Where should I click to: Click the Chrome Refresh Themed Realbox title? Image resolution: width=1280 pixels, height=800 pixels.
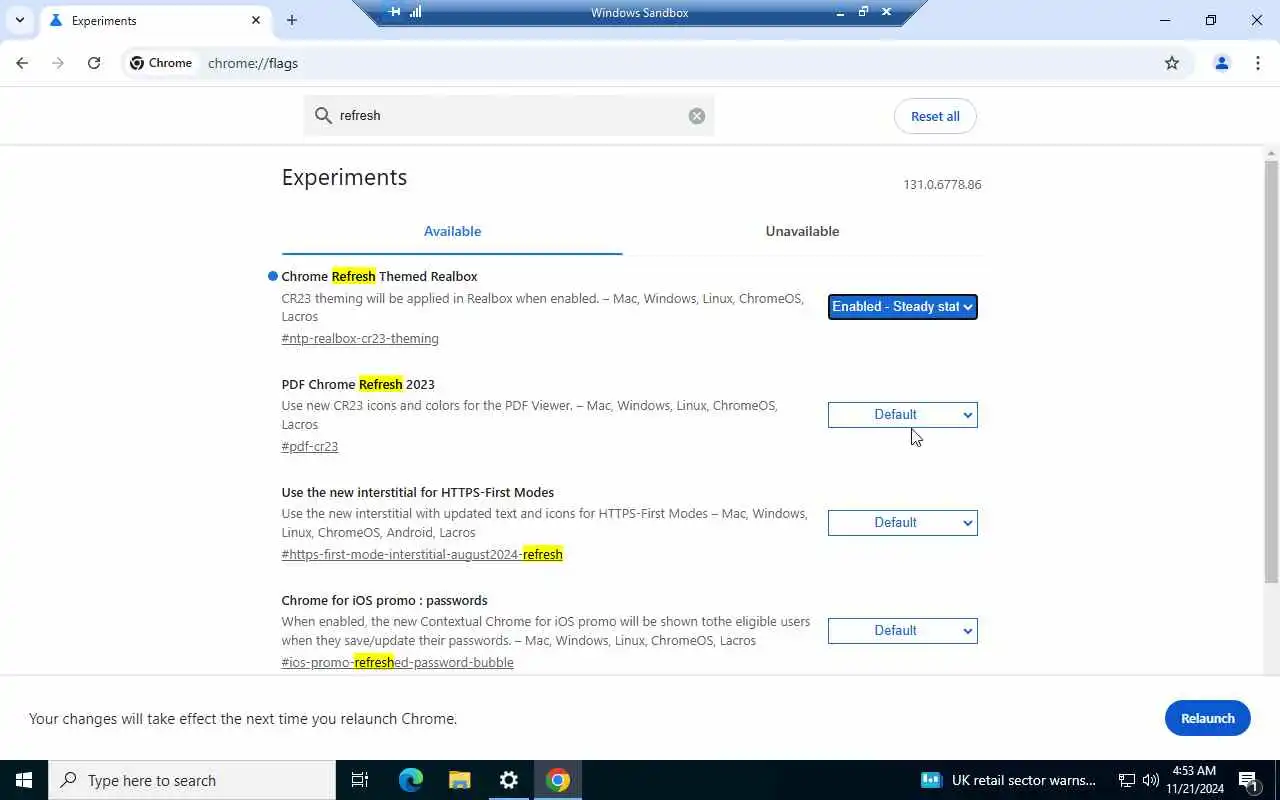point(379,276)
